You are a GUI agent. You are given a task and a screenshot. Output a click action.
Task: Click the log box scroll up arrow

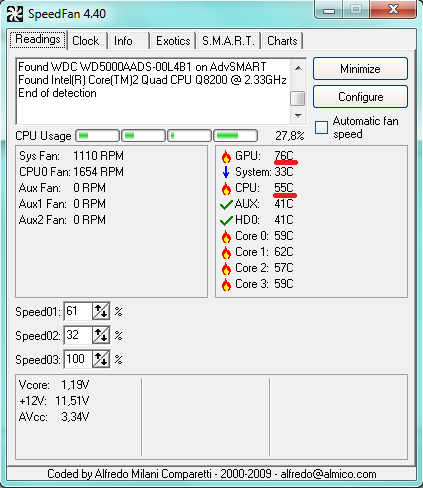(298, 68)
